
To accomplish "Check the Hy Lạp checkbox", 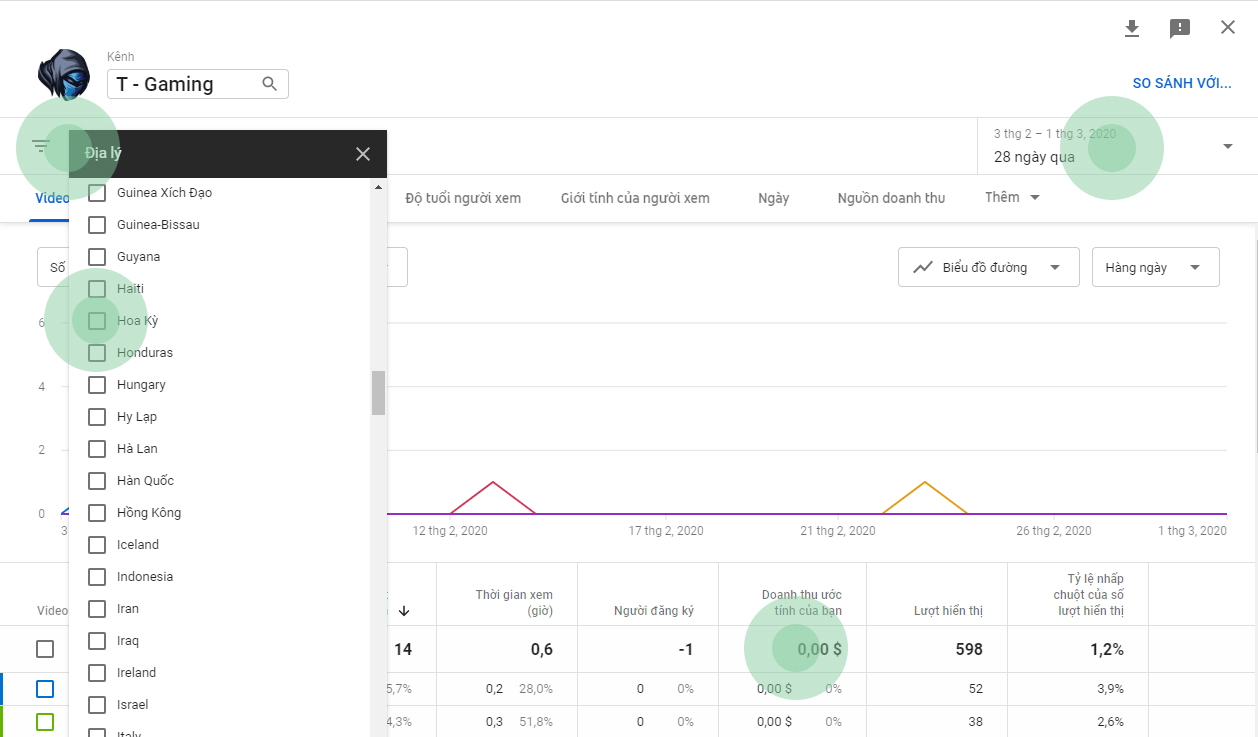I will point(97,417).
